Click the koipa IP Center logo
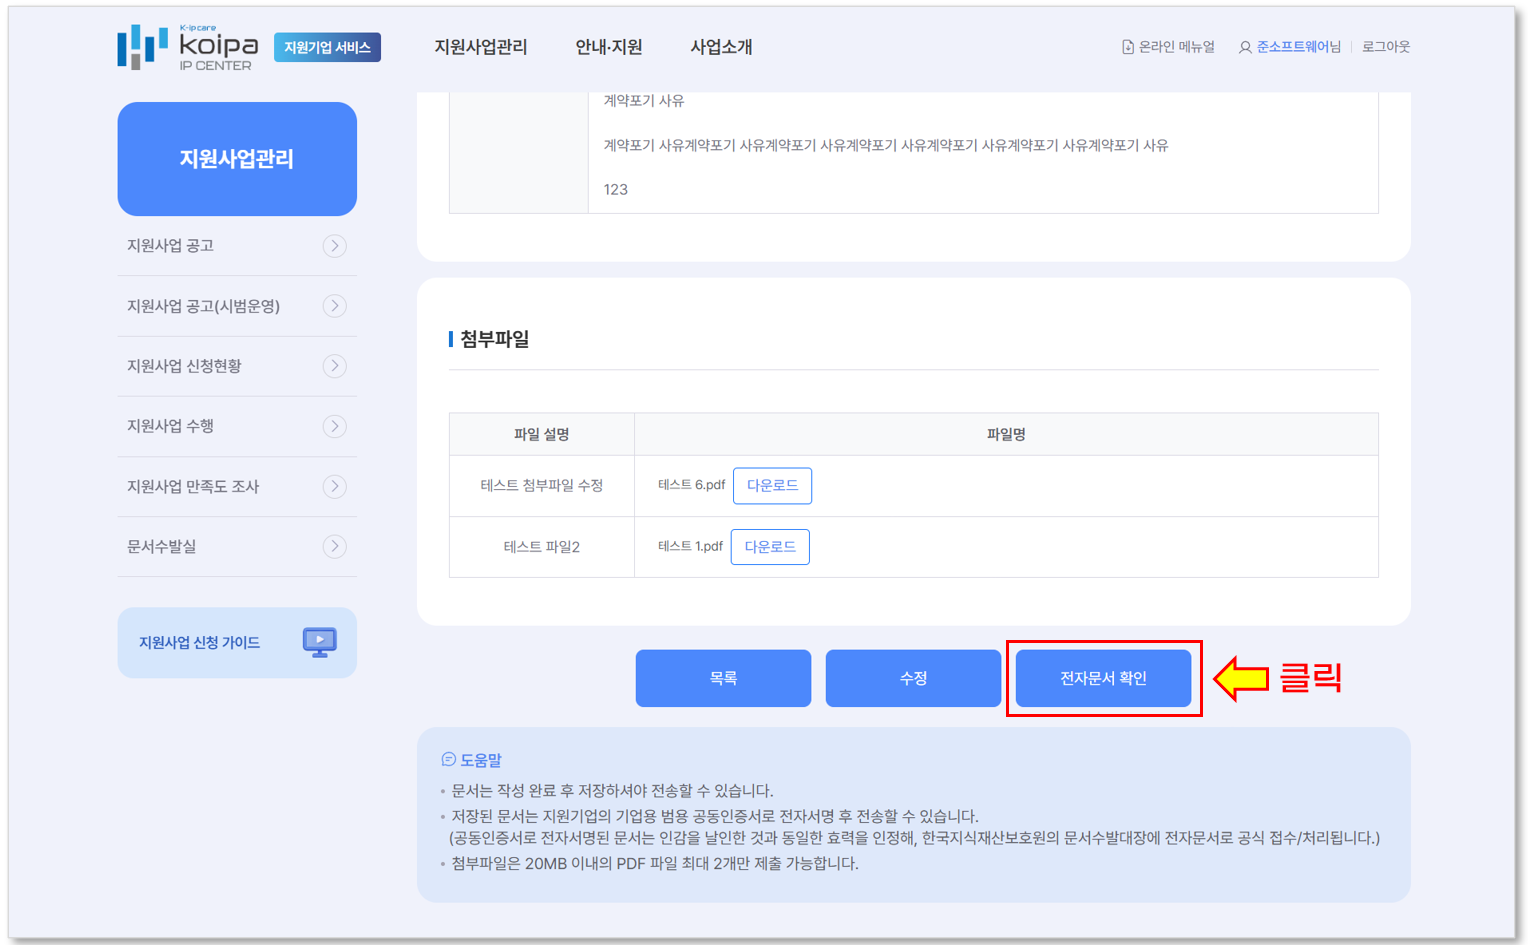1528x945 pixels. pyautogui.click(x=188, y=47)
